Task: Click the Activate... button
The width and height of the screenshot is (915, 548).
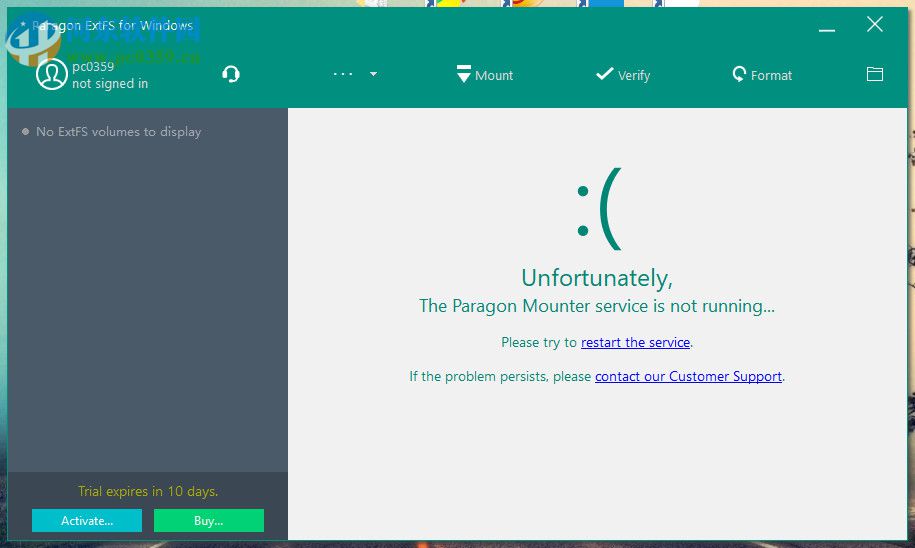Action: pyautogui.click(x=87, y=521)
